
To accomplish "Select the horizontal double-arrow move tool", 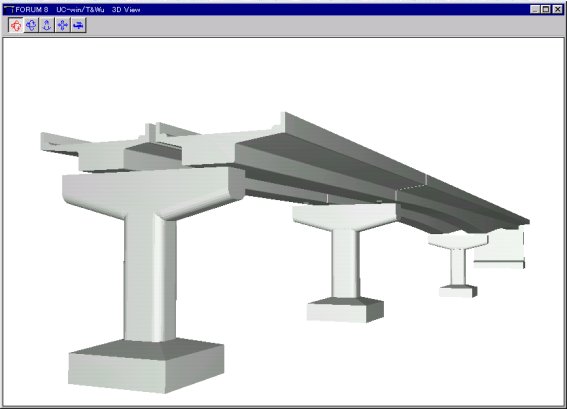I will click(78, 25).
